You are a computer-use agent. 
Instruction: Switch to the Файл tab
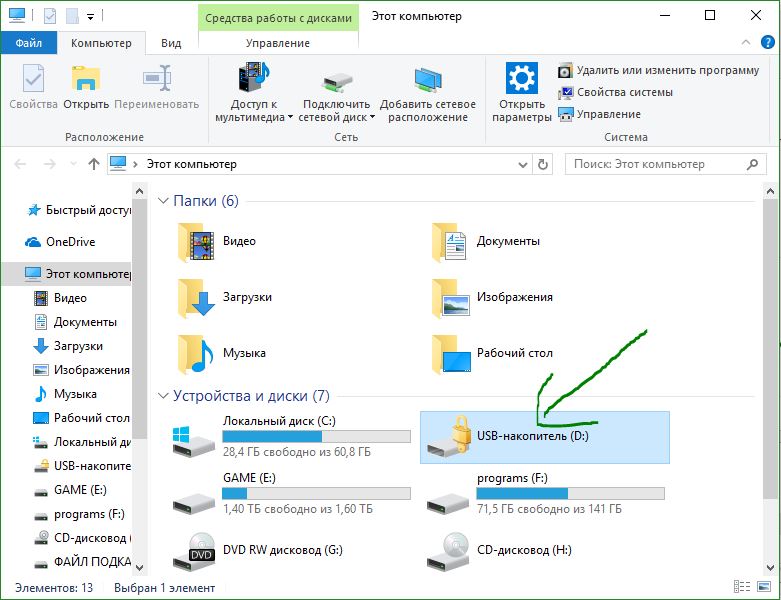(x=28, y=43)
